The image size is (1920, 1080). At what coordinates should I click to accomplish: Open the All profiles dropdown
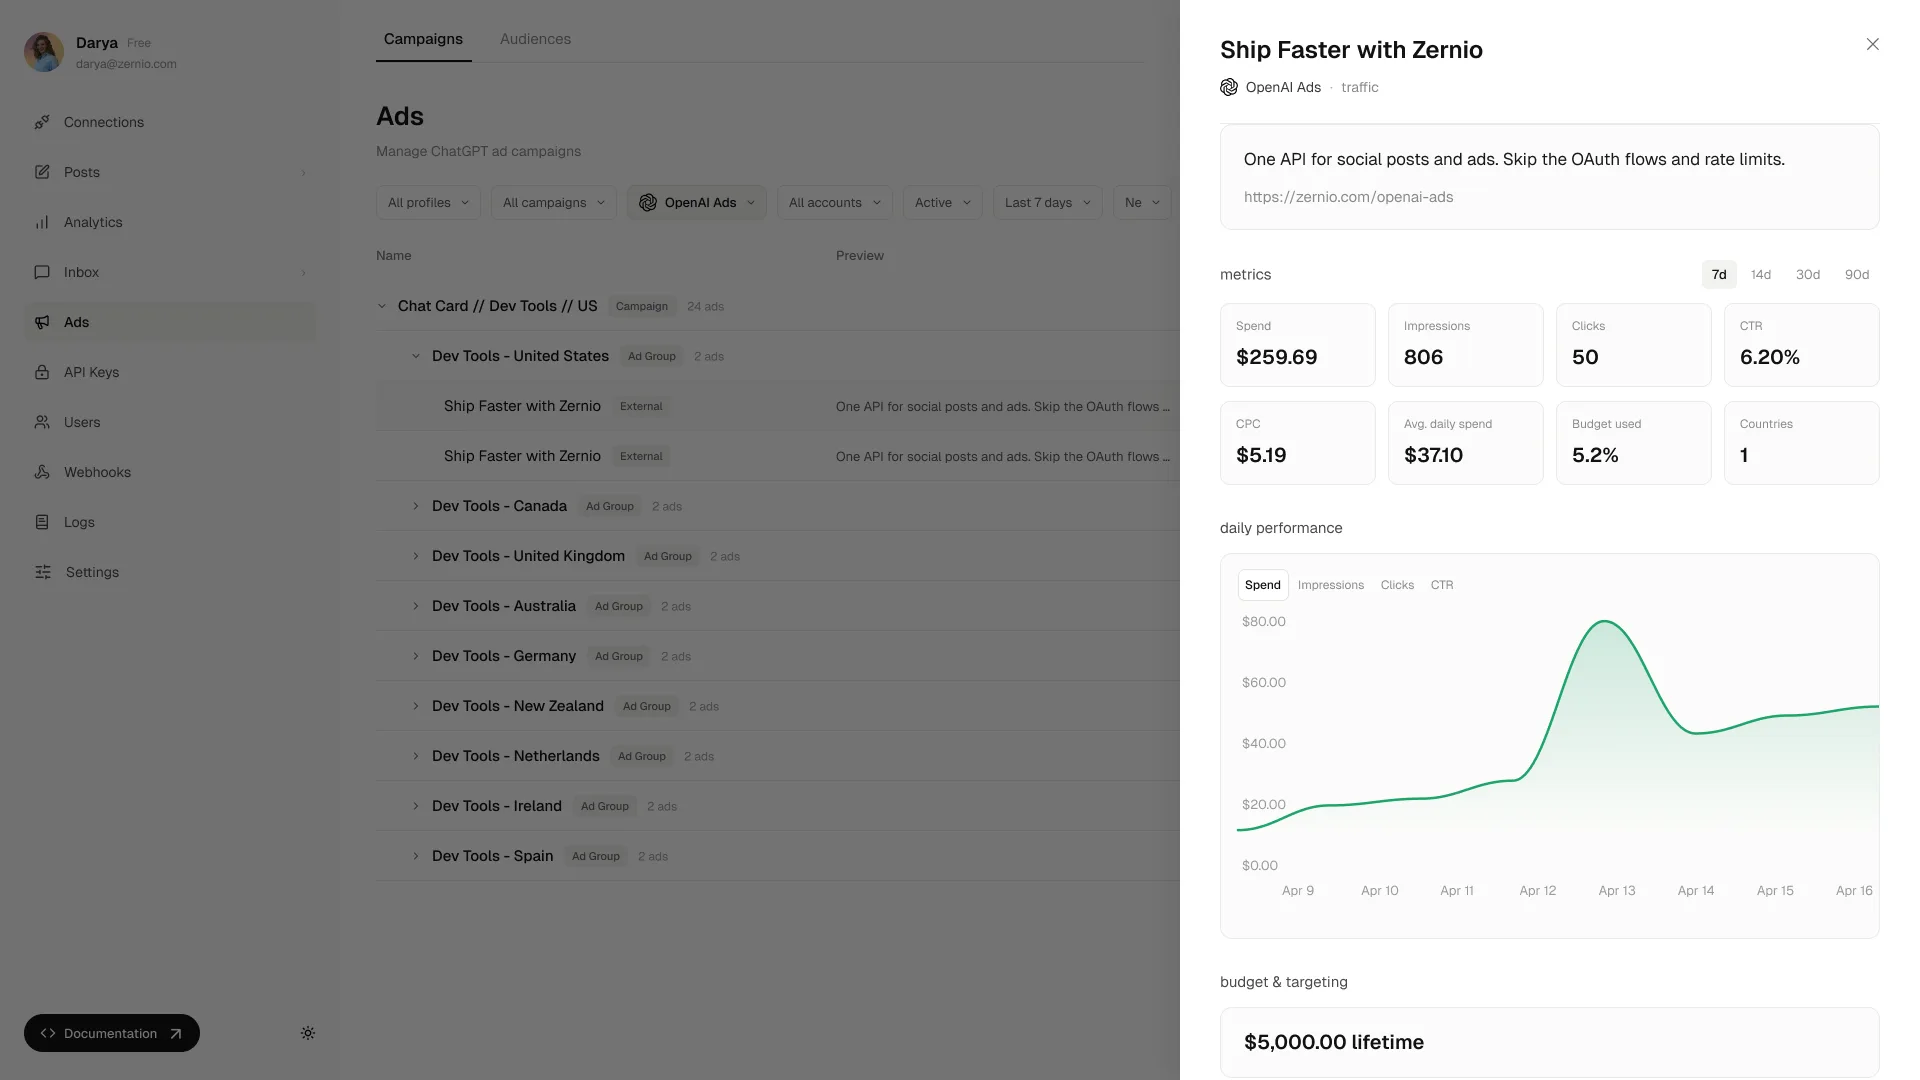(428, 202)
